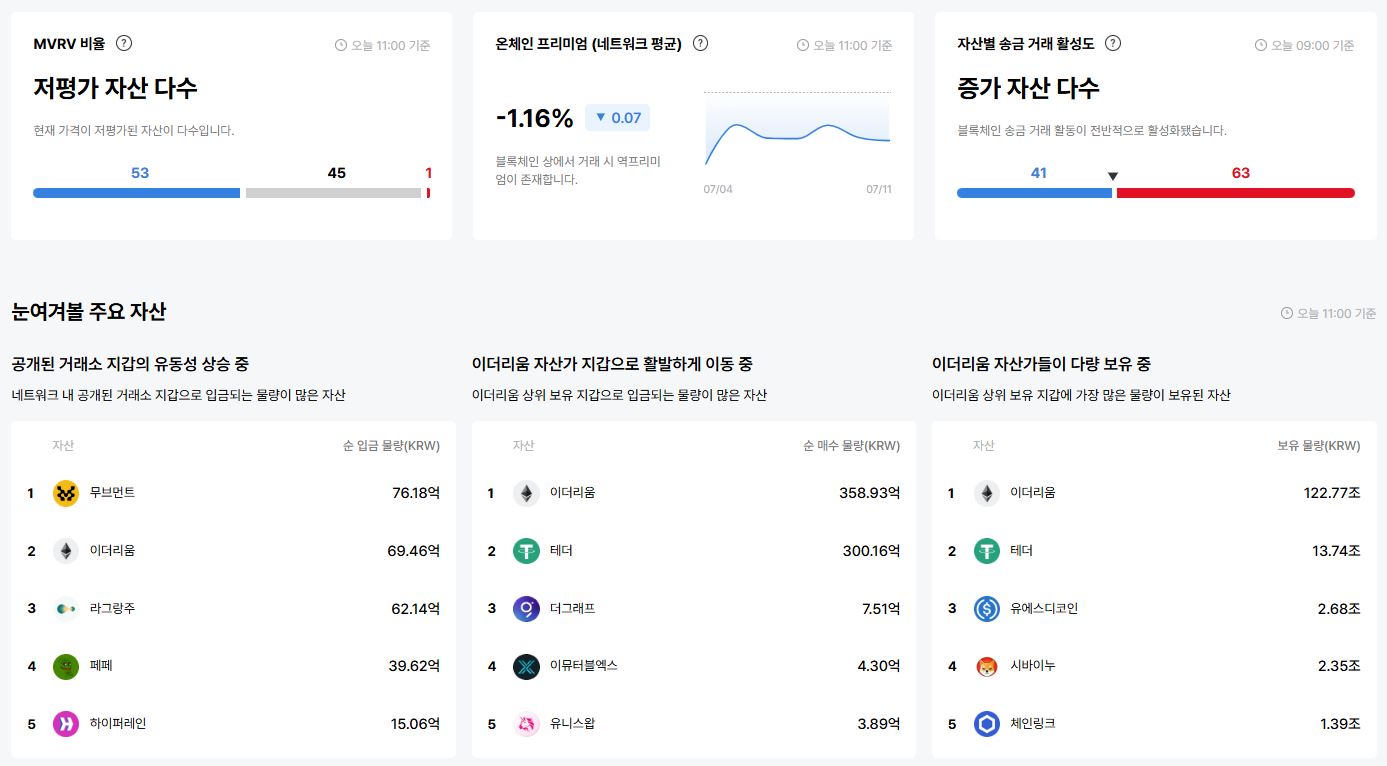Screen dimensions: 1387x766
Task: Open the 자산별 송금 거래 활성도 help icon
Action: click(x=1113, y=43)
